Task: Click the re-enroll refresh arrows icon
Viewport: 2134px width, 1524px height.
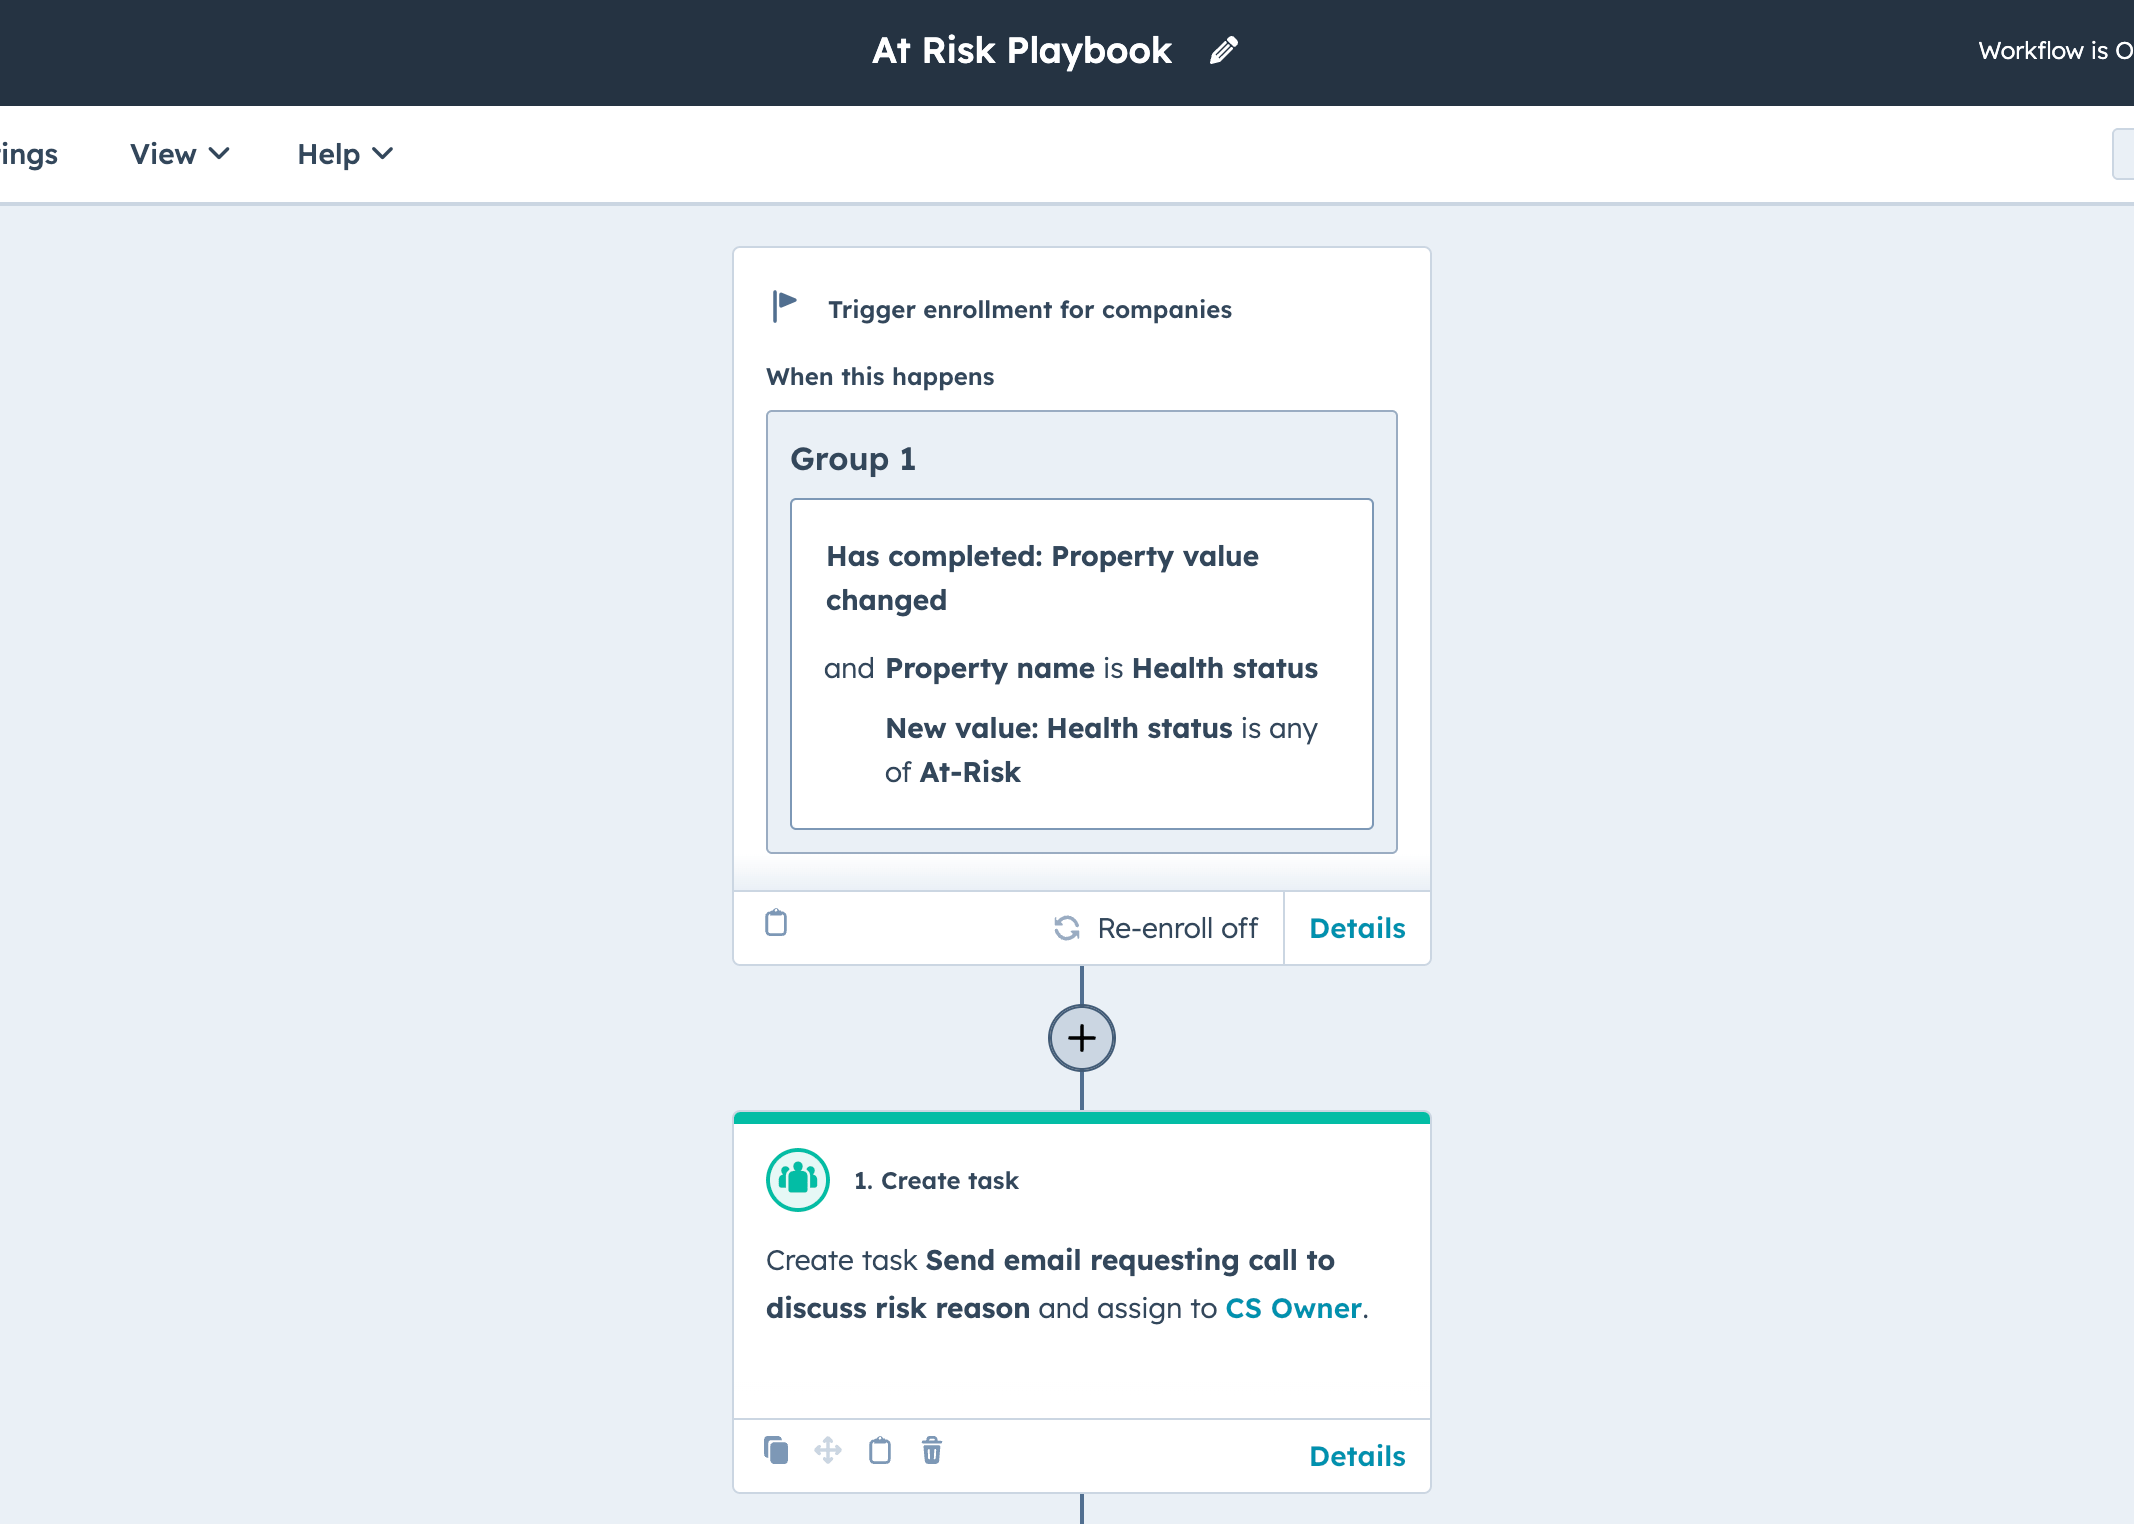Action: (1067, 928)
